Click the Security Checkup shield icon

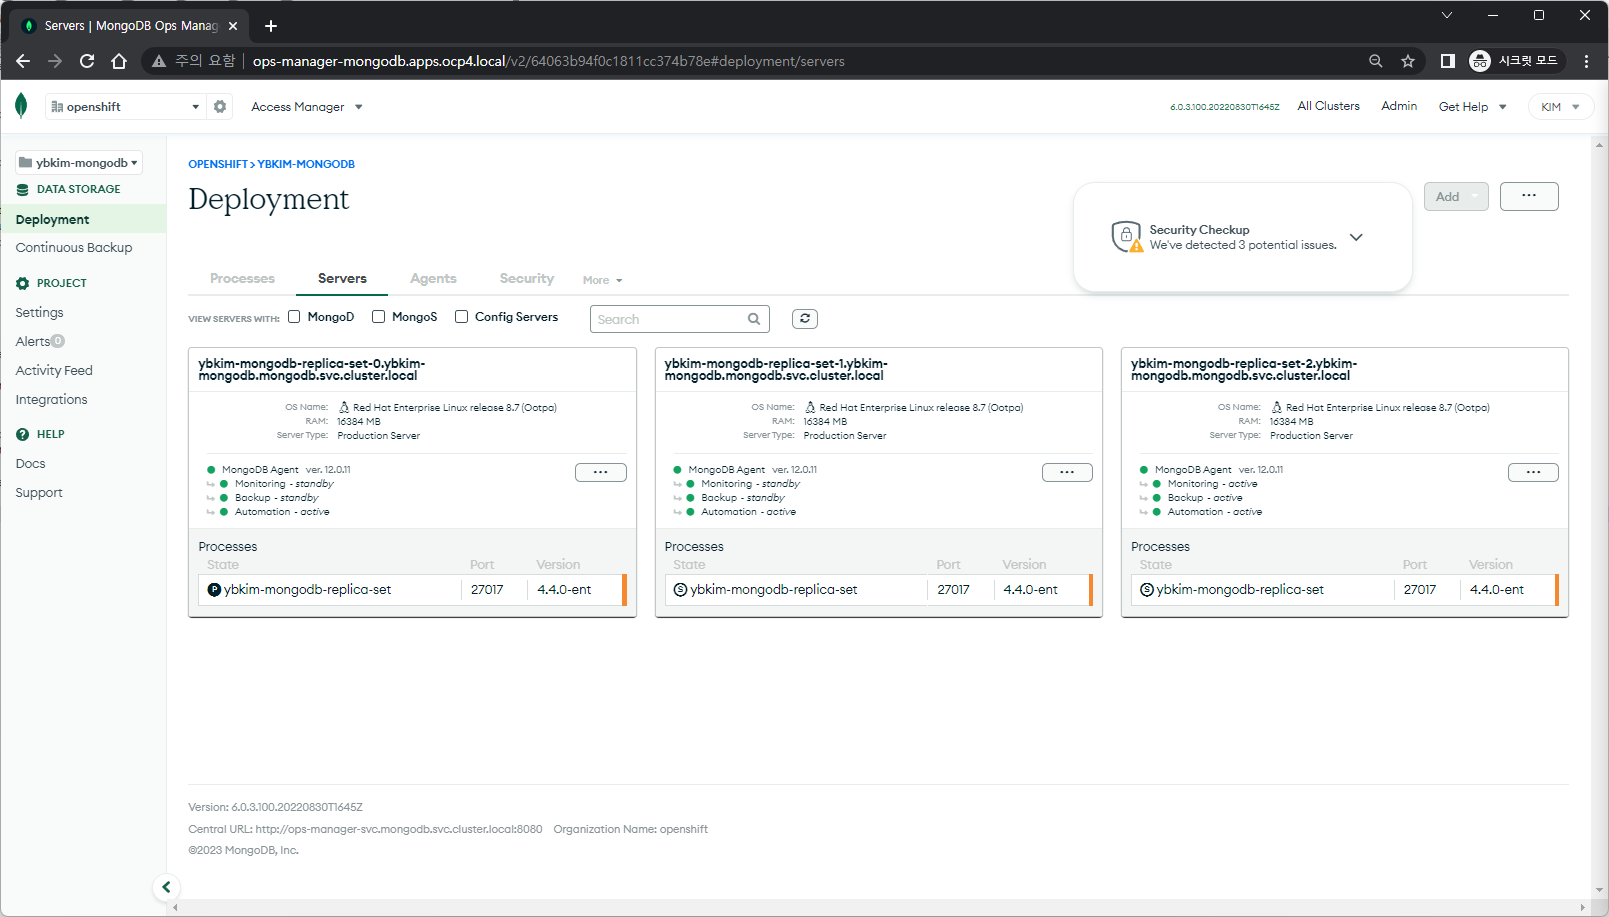click(x=1127, y=237)
